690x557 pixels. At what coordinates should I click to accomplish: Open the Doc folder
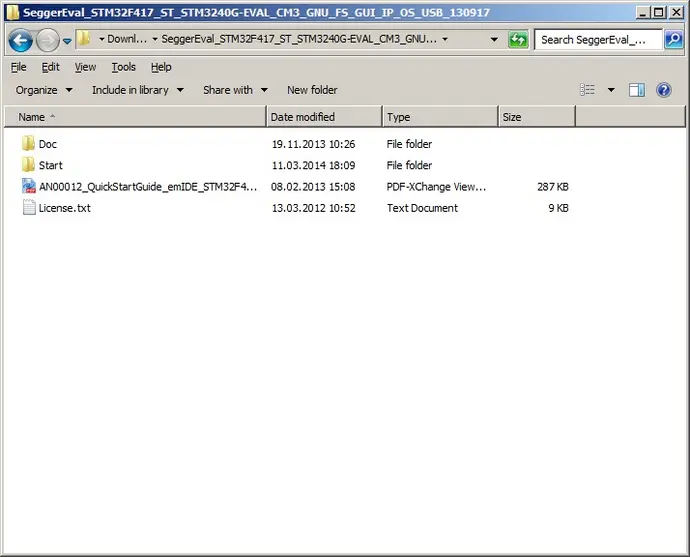coord(47,144)
